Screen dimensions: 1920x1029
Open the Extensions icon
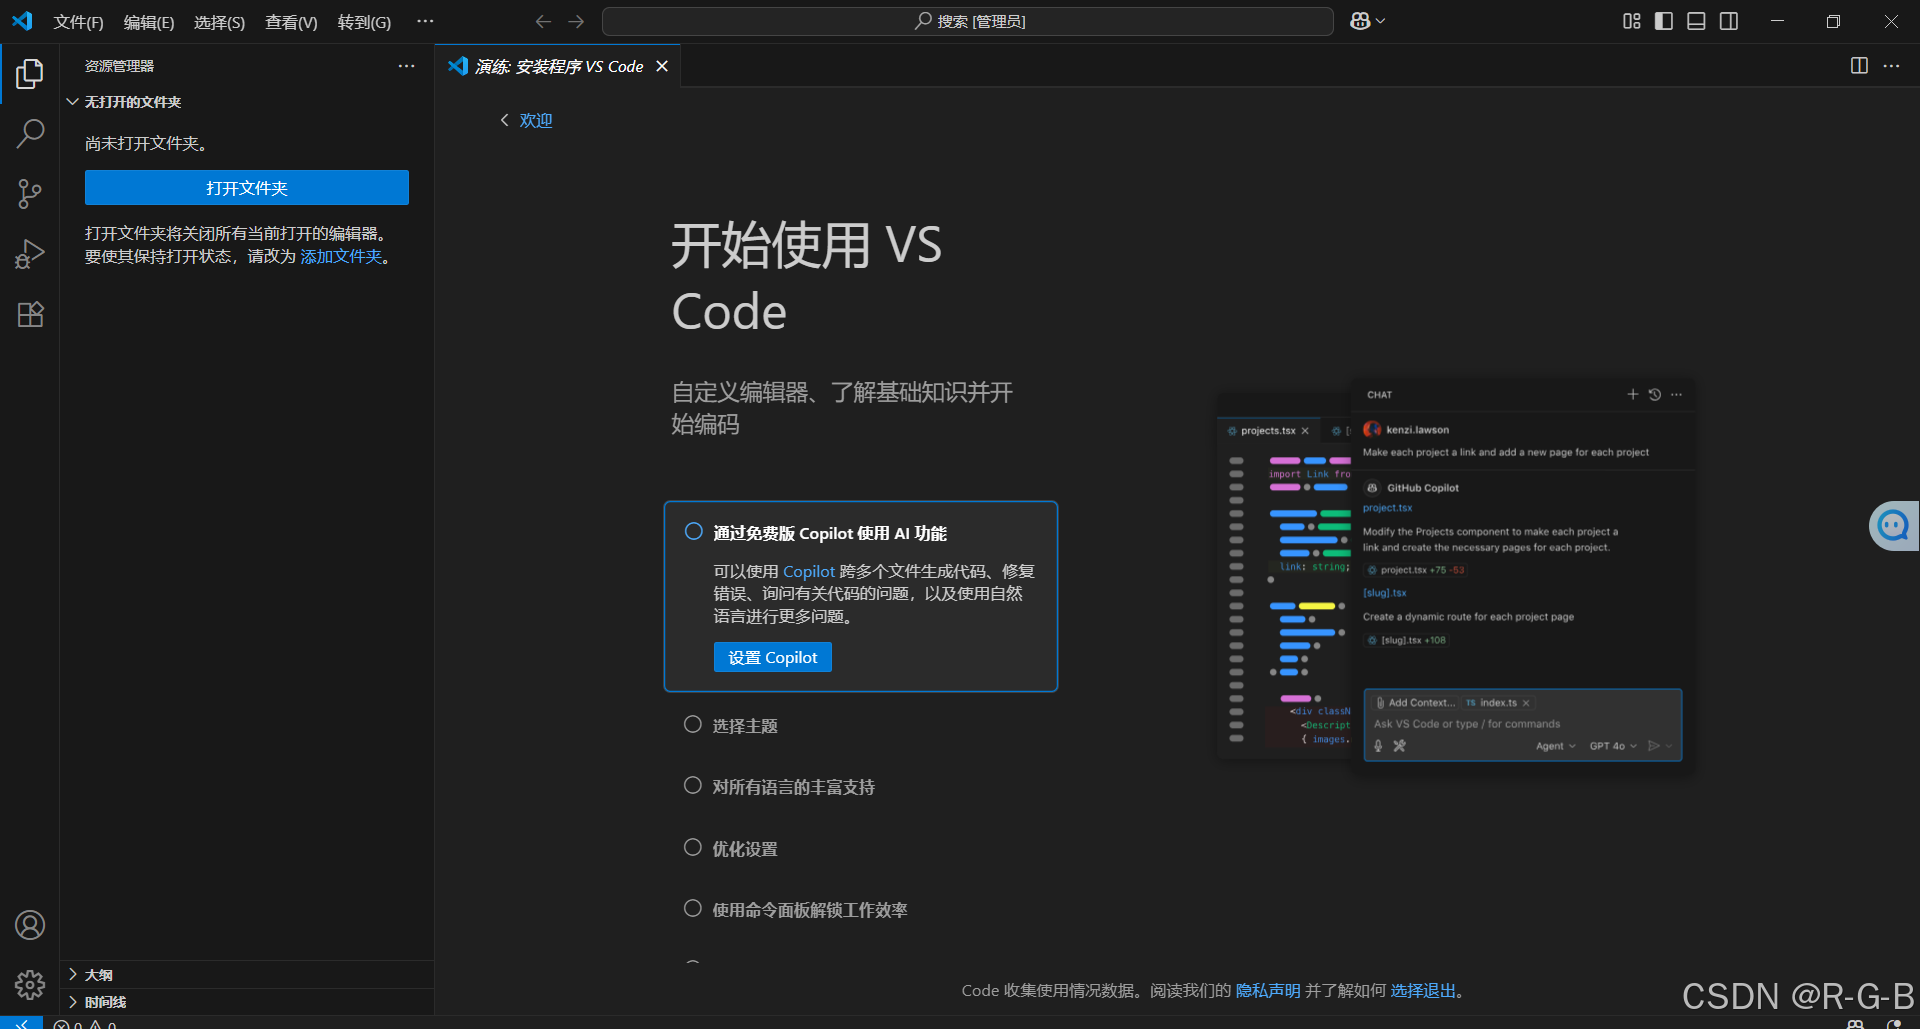click(x=30, y=314)
